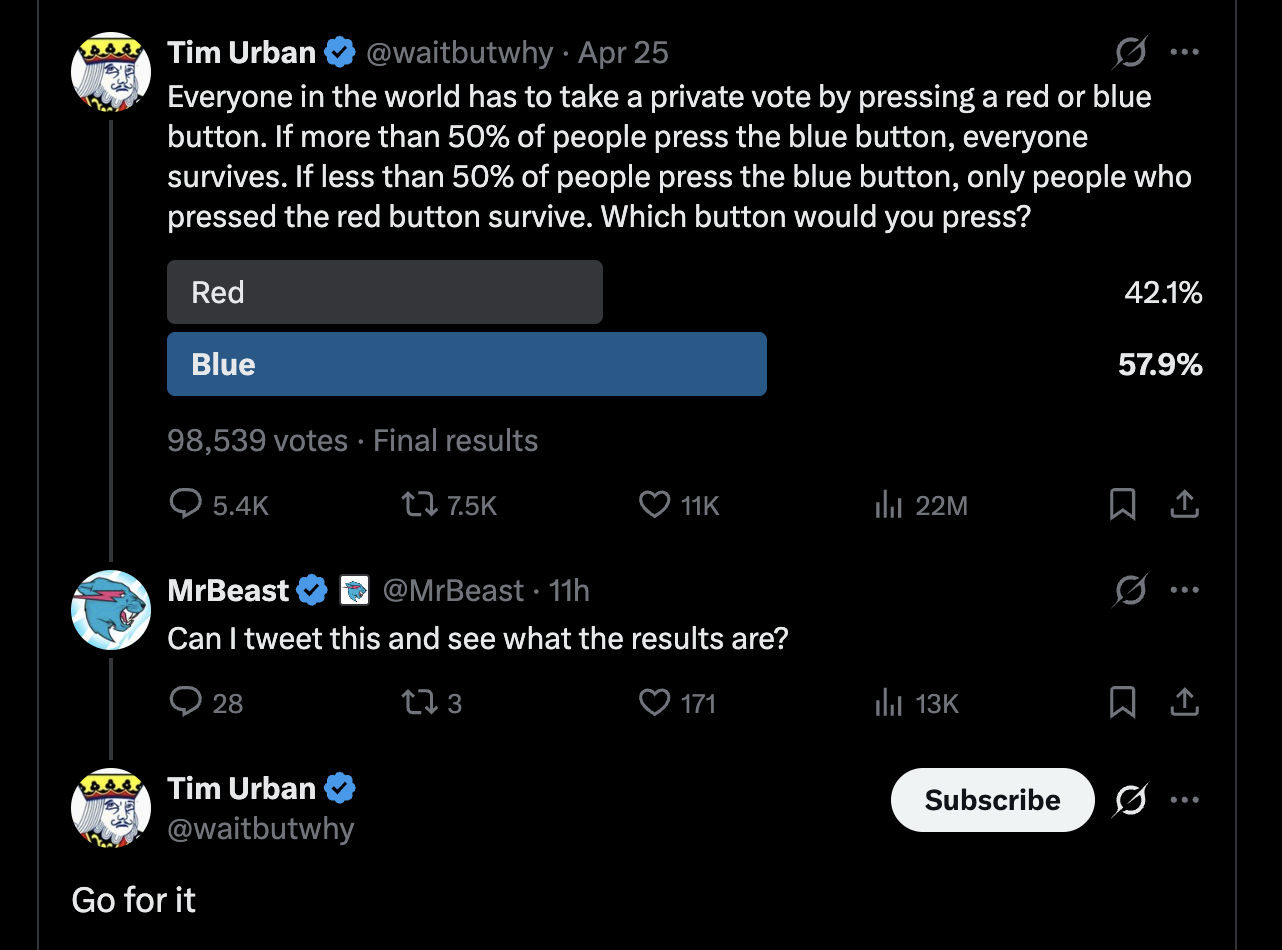Open more options on MrBeast's reply
1282x950 pixels.
pyautogui.click(x=1184, y=590)
